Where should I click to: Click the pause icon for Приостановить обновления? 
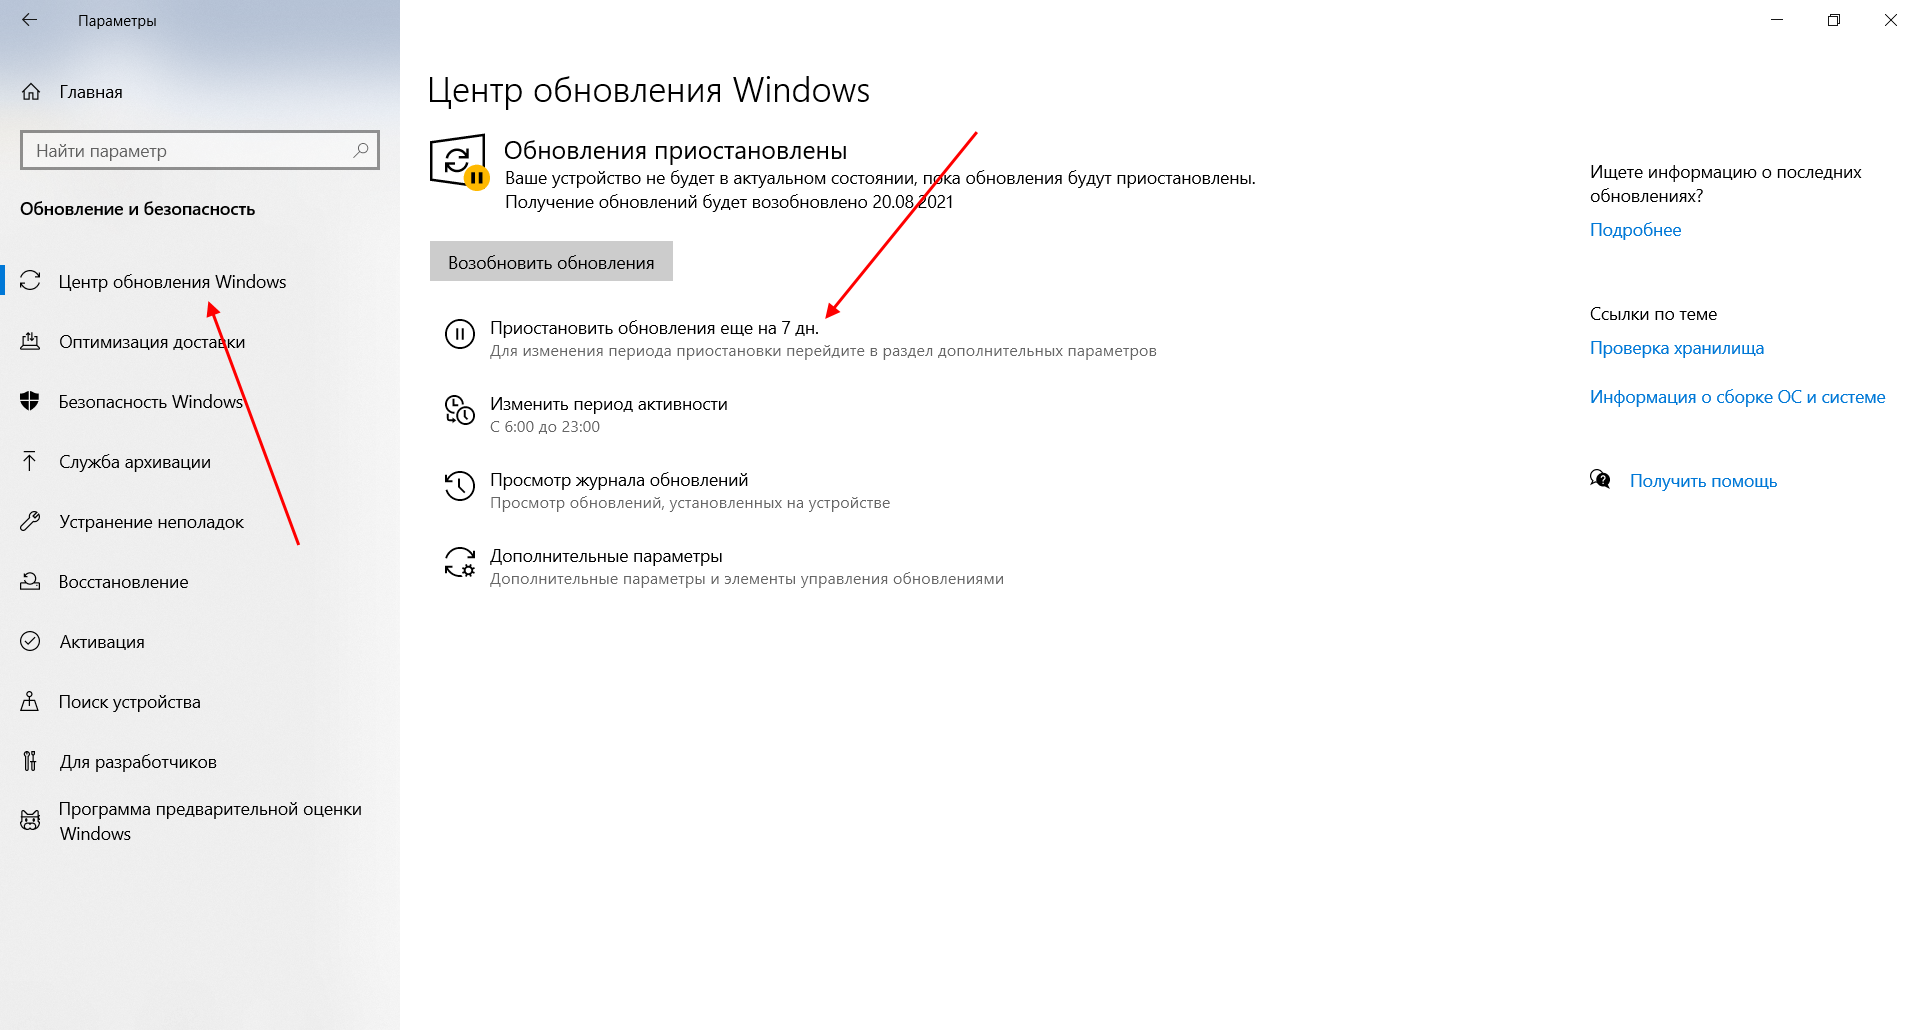459,334
